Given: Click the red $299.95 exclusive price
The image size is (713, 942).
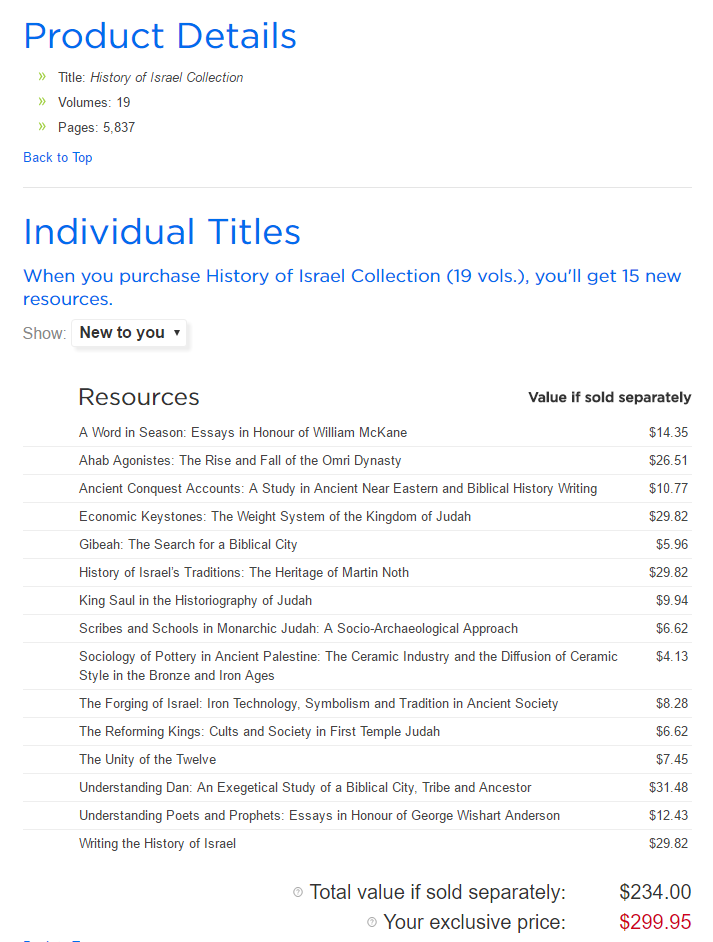Looking at the screenshot, I should coord(655,922).
